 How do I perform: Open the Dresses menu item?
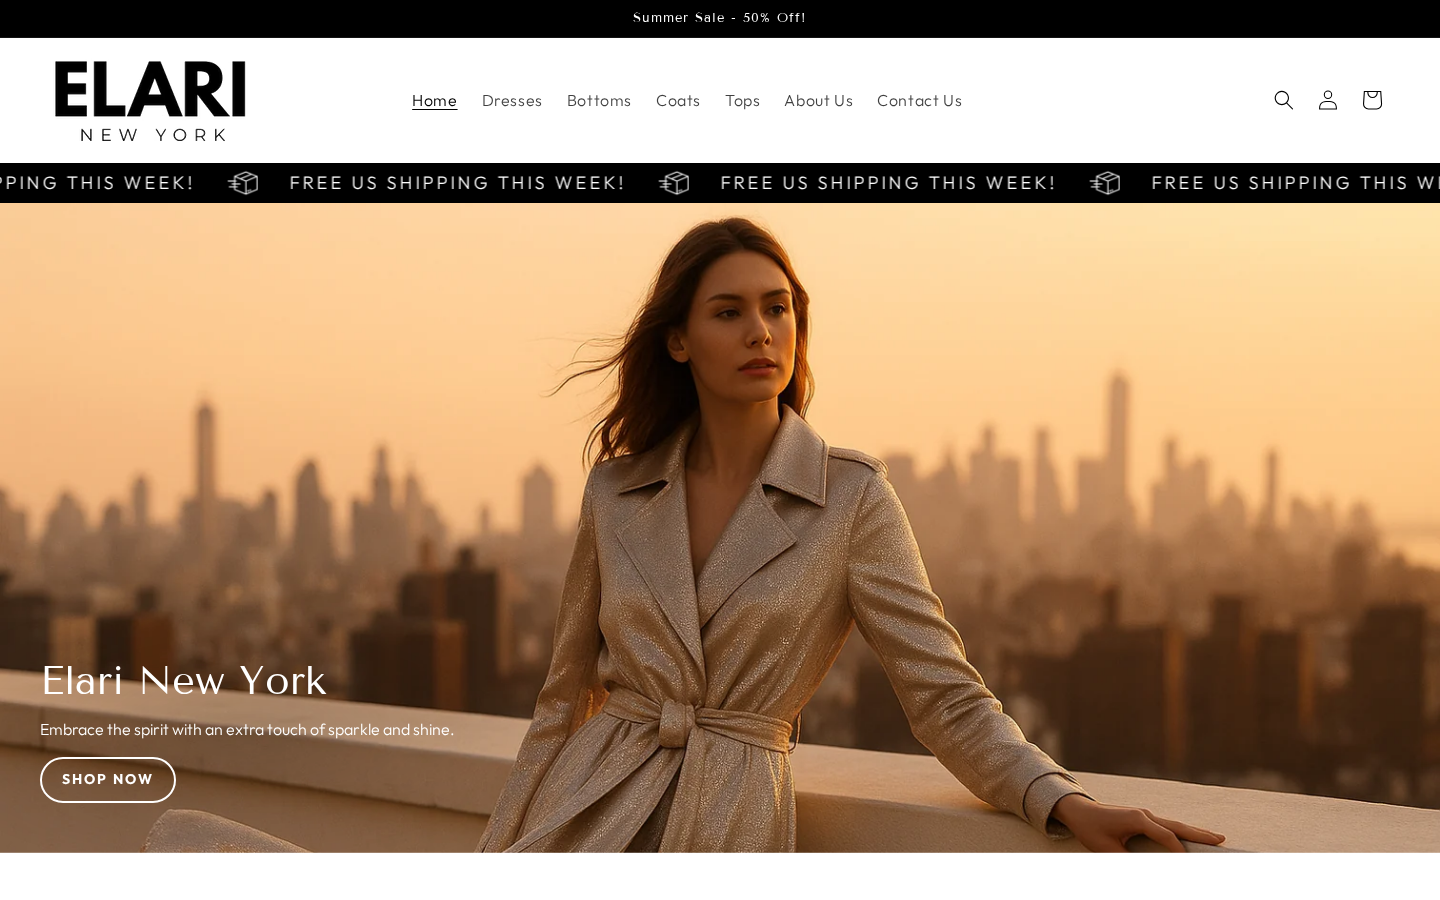click(x=512, y=100)
